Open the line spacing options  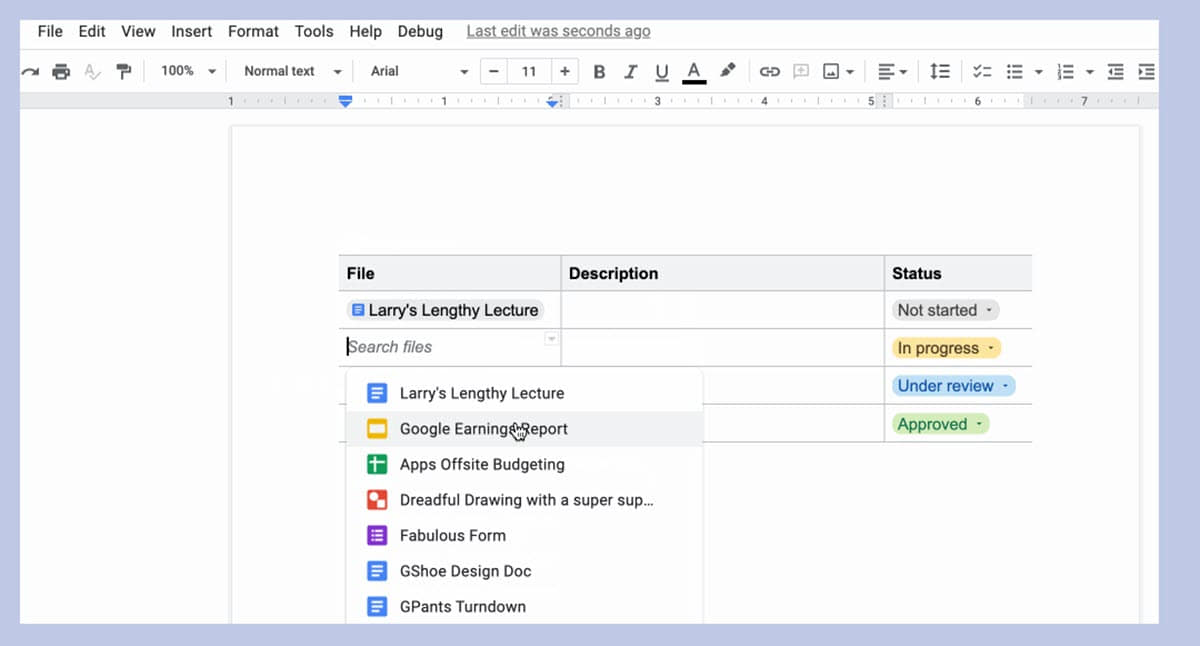pyautogui.click(x=940, y=71)
